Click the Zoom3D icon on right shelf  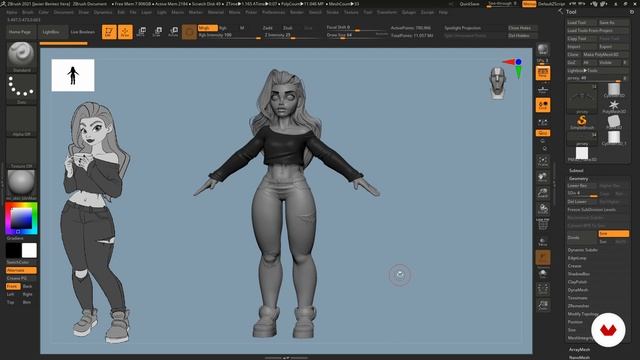coord(543,193)
